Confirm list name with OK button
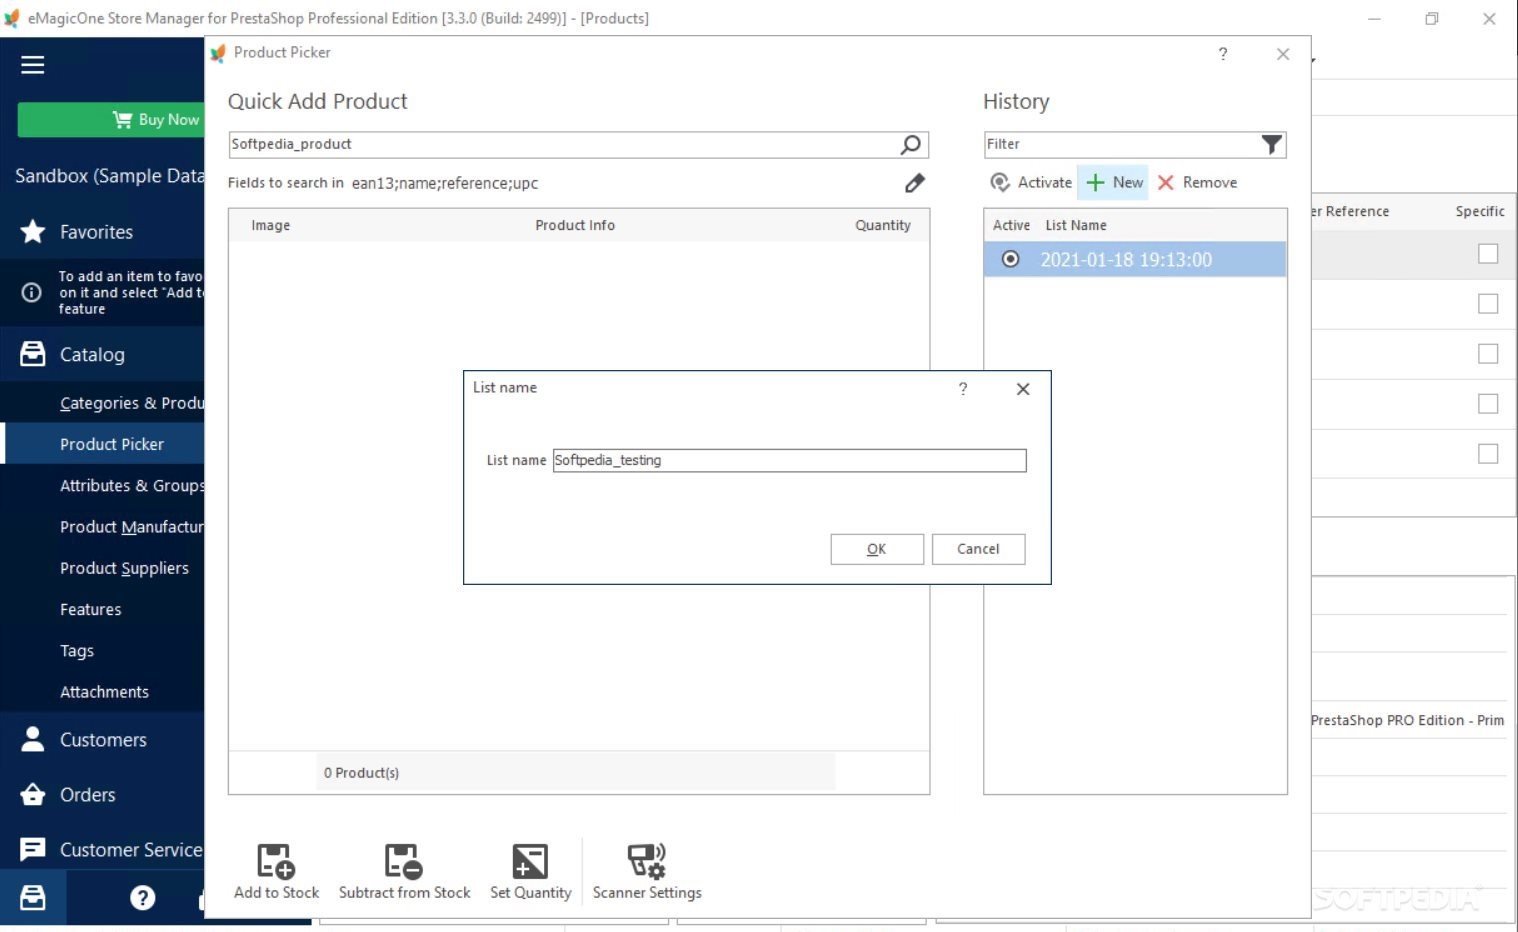This screenshot has height=932, width=1518. coord(877,549)
